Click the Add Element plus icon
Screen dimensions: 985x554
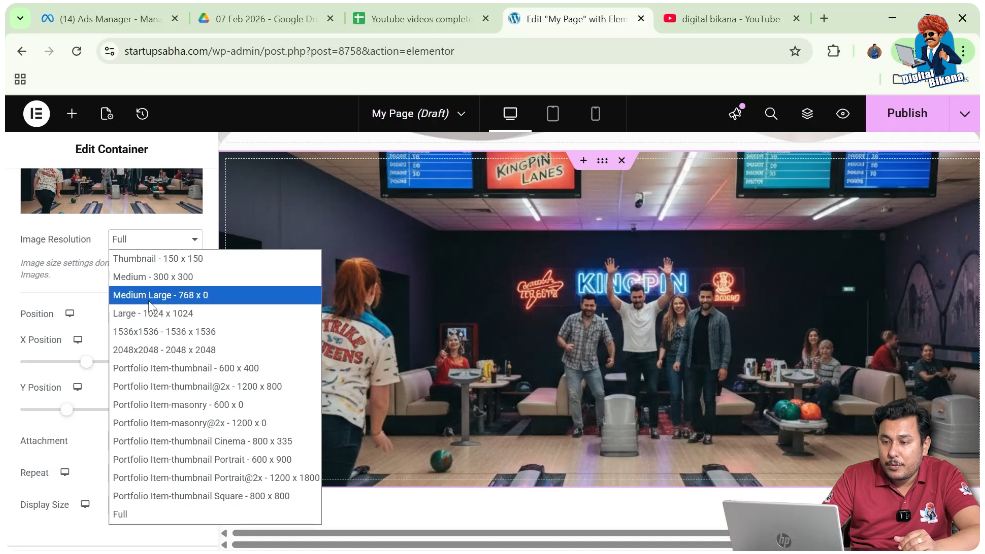pos(72,113)
